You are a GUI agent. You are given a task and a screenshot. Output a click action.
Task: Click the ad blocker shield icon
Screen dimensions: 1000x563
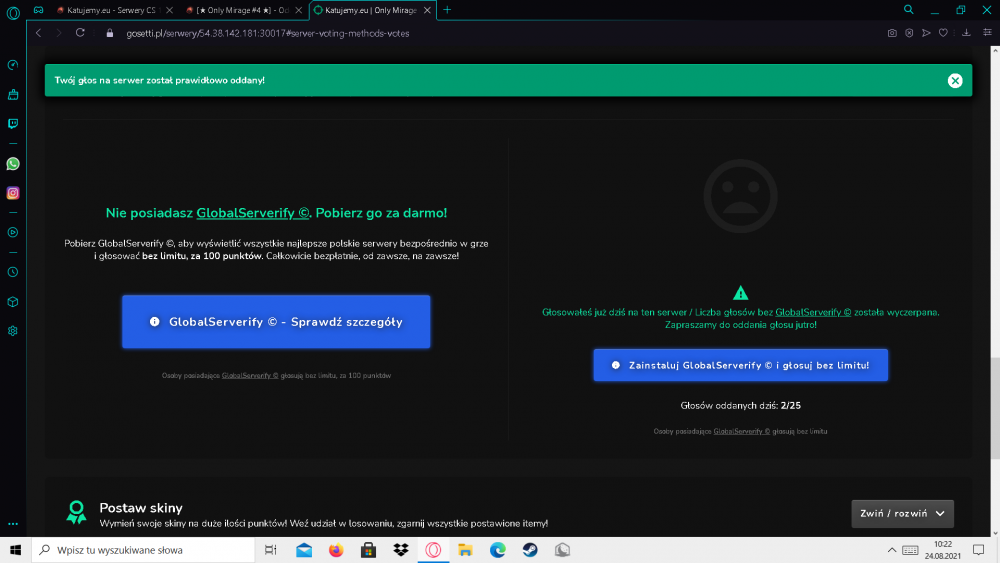(909, 33)
